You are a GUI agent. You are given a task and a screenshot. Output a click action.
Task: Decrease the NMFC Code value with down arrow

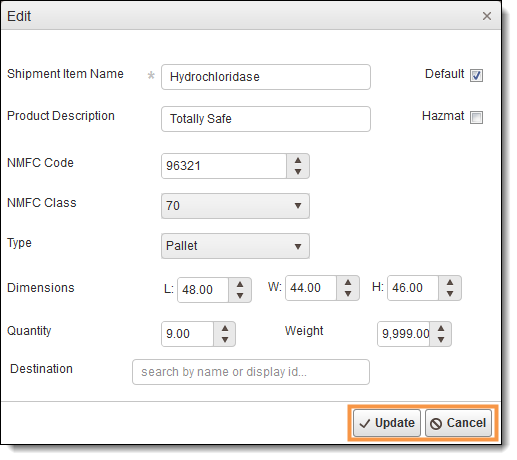click(298, 171)
